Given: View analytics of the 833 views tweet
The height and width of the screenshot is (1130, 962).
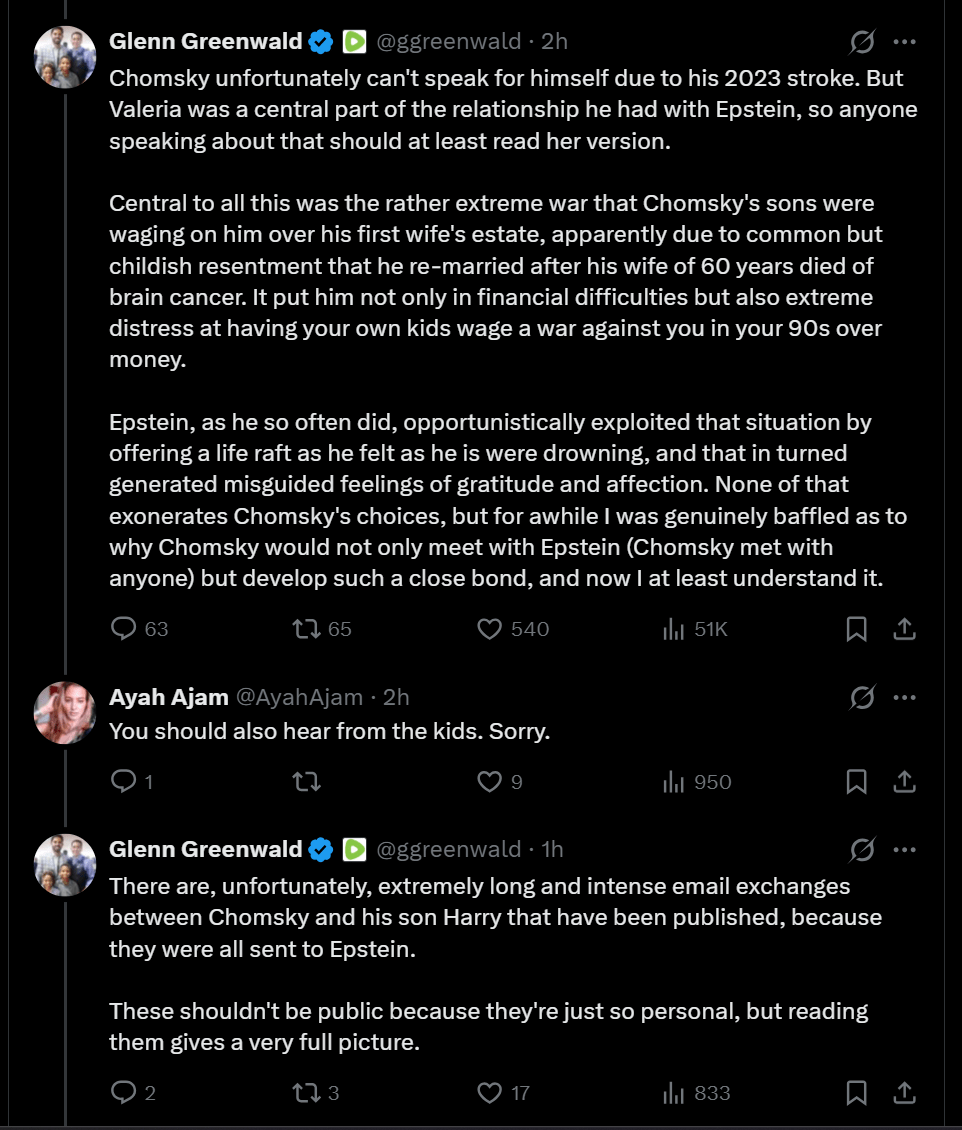Looking at the screenshot, I should (x=673, y=1092).
